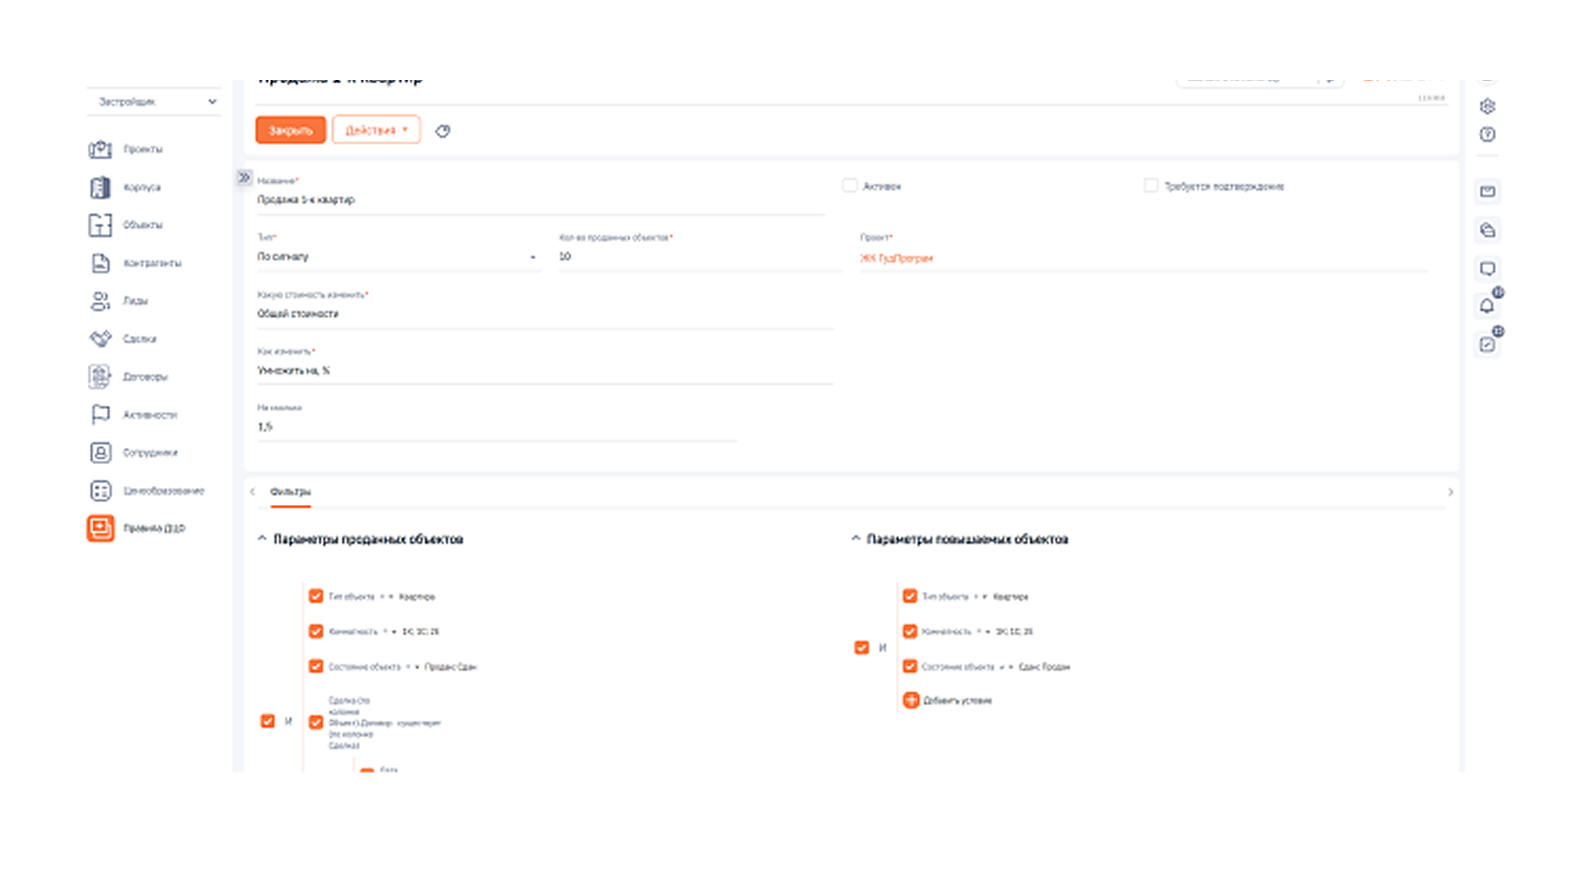Open Лиды people icon in sidebar
The width and height of the screenshot is (1590, 876).
pos(100,301)
